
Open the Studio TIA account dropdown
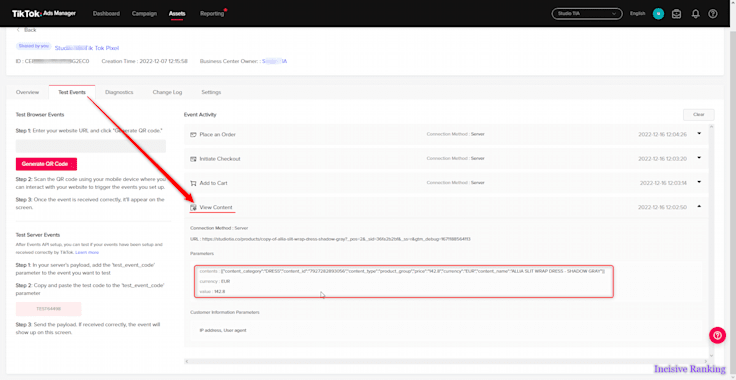tap(587, 14)
